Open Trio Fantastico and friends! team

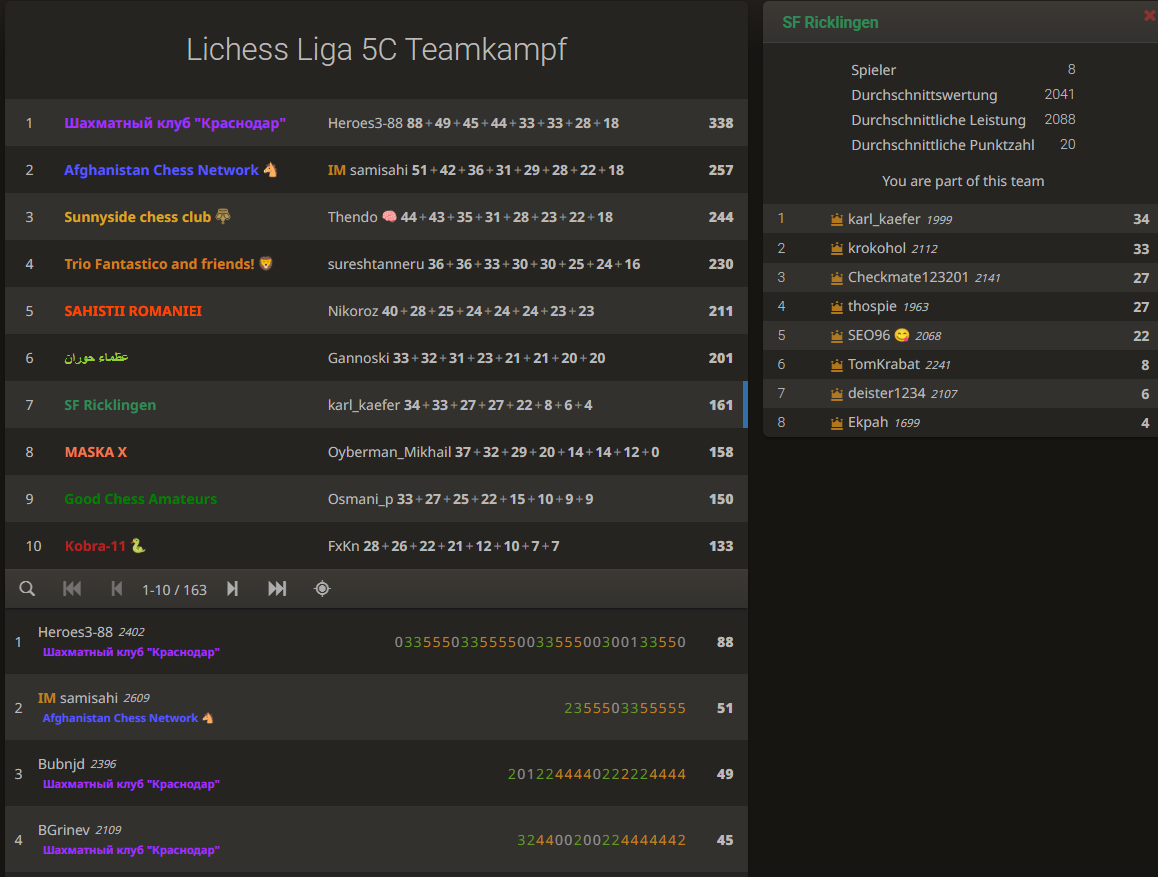160,264
